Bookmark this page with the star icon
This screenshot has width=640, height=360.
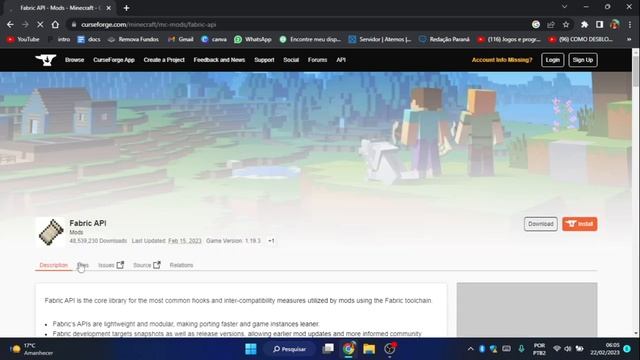(x=566, y=24)
